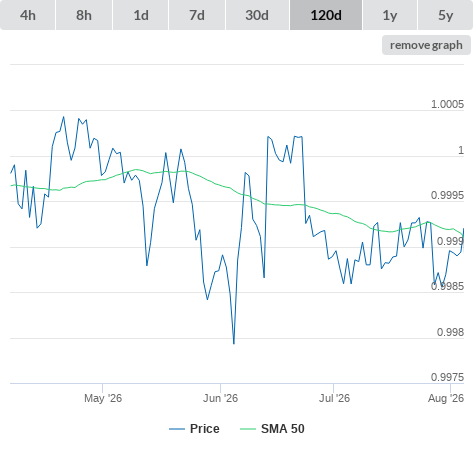The image size is (474, 455).
Task: Click the 0.998 y-axis label
Action: coord(450,332)
